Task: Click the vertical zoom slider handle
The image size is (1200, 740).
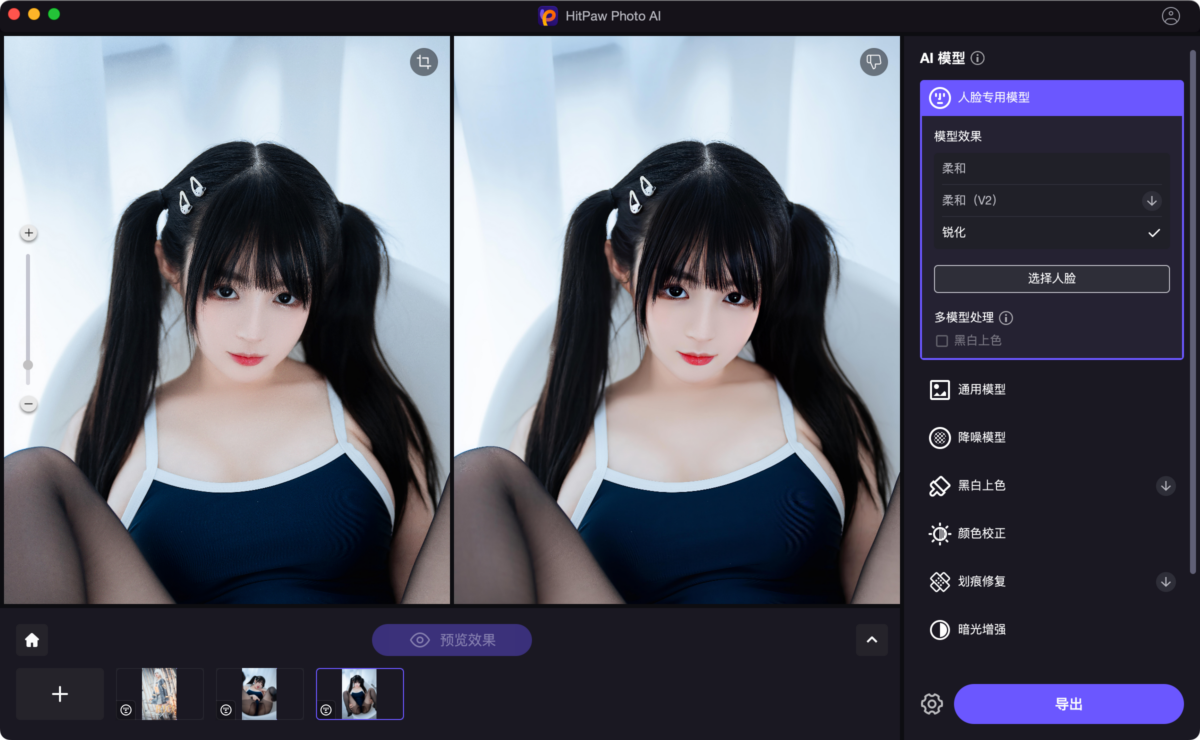Action: tap(28, 365)
